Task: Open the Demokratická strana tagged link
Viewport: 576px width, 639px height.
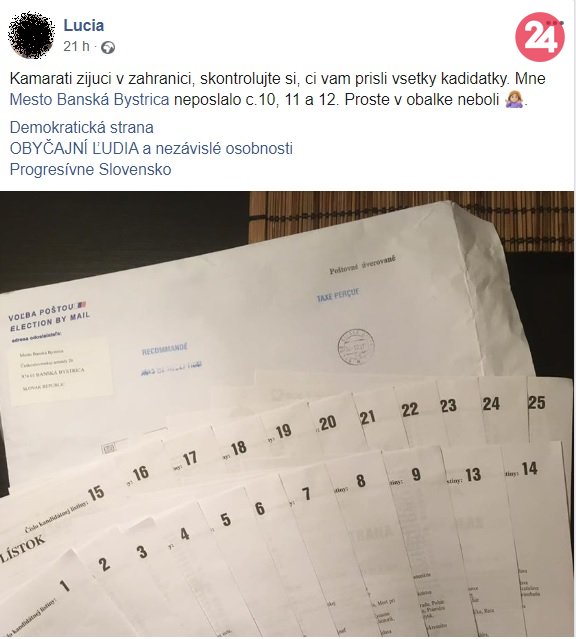Action: pos(82,128)
